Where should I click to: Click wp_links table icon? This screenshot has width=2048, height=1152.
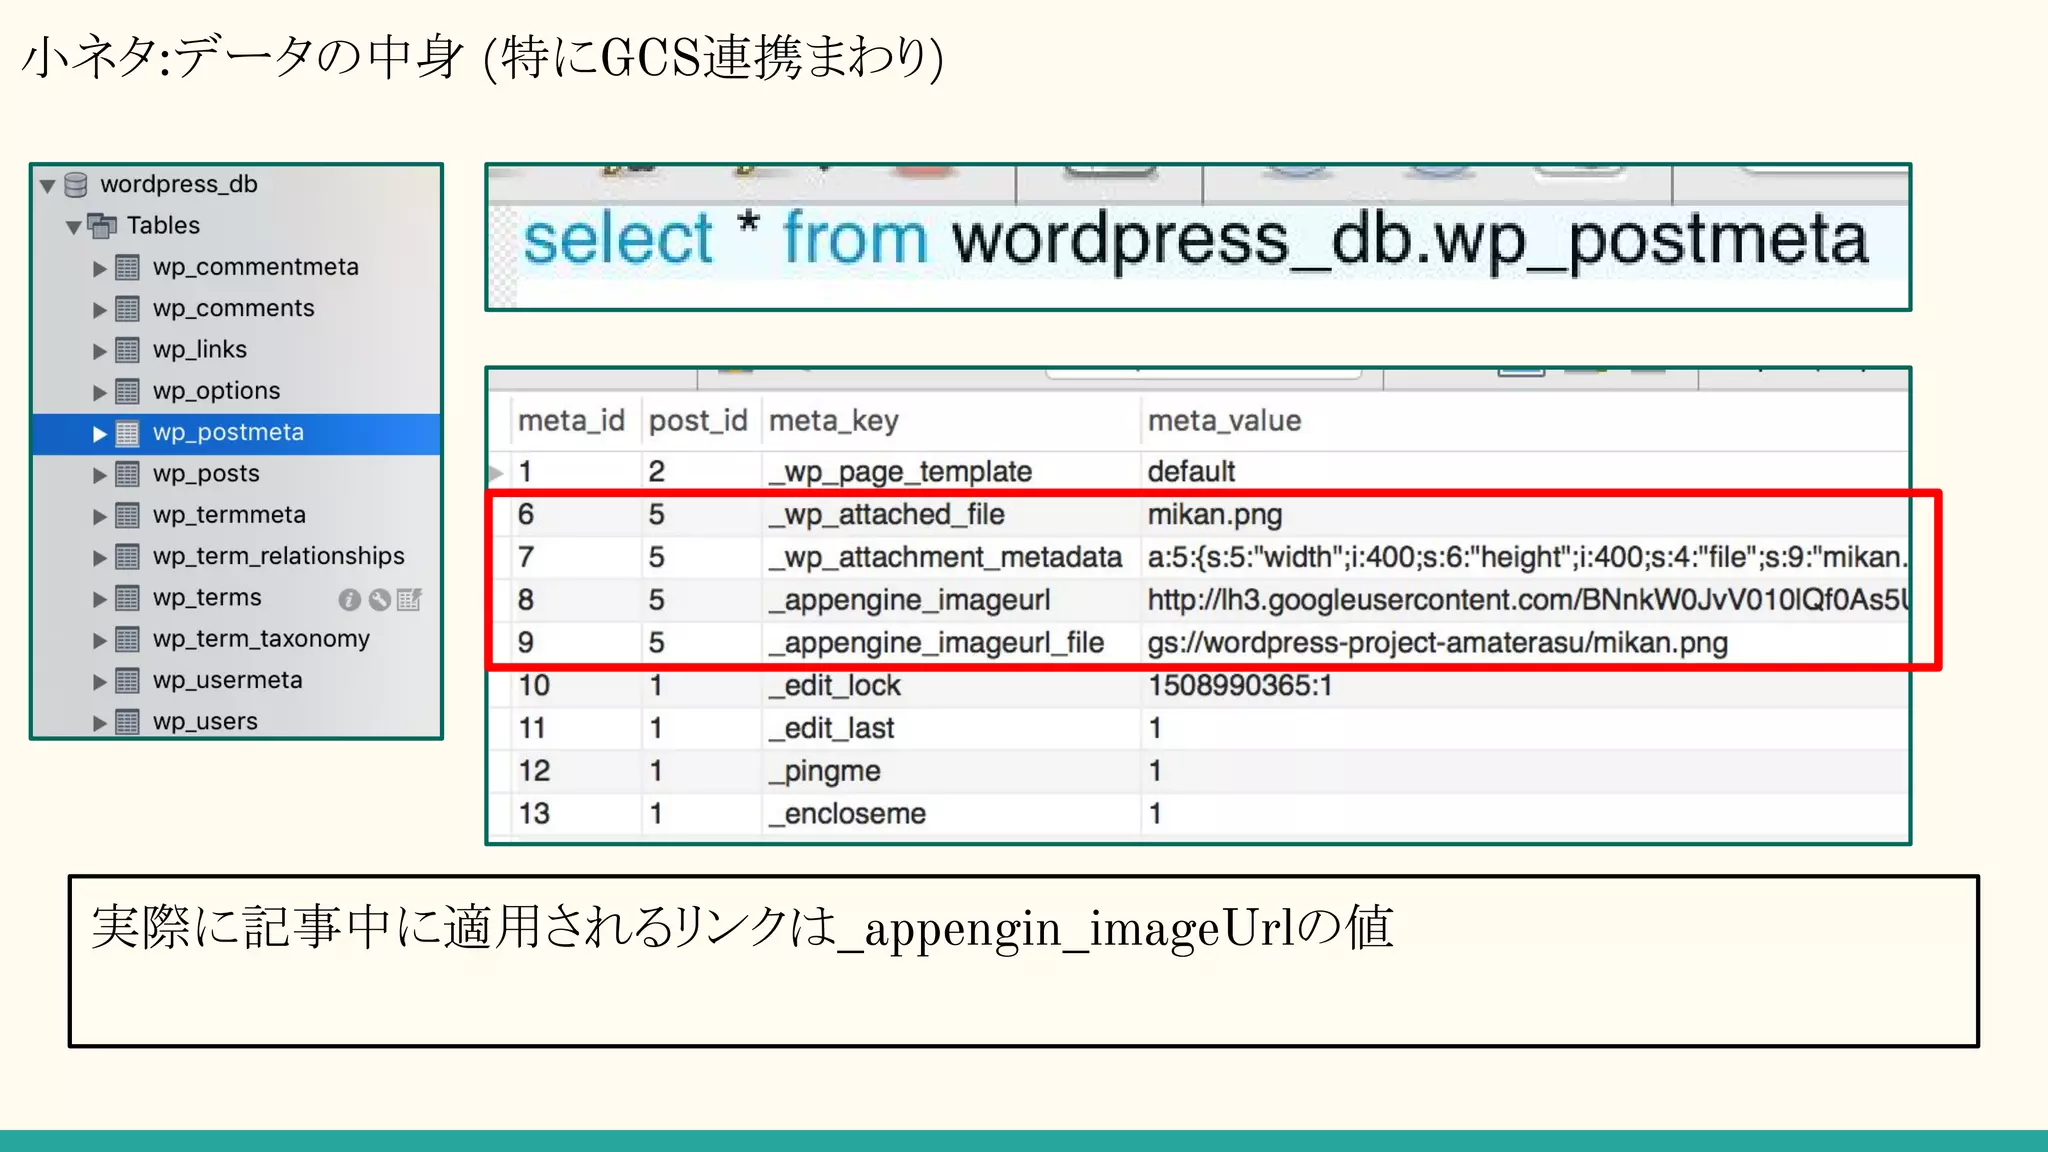(x=127, y=350)
